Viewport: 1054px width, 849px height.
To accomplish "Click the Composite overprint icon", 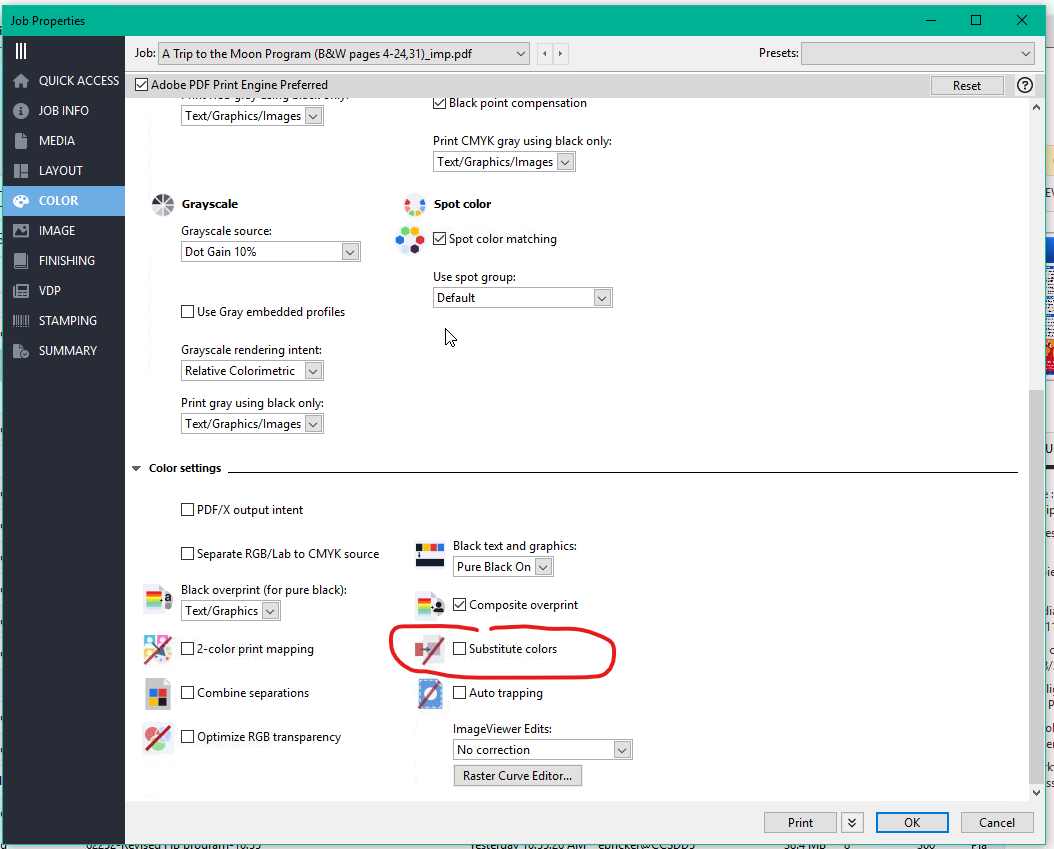I will coord(430,605).
